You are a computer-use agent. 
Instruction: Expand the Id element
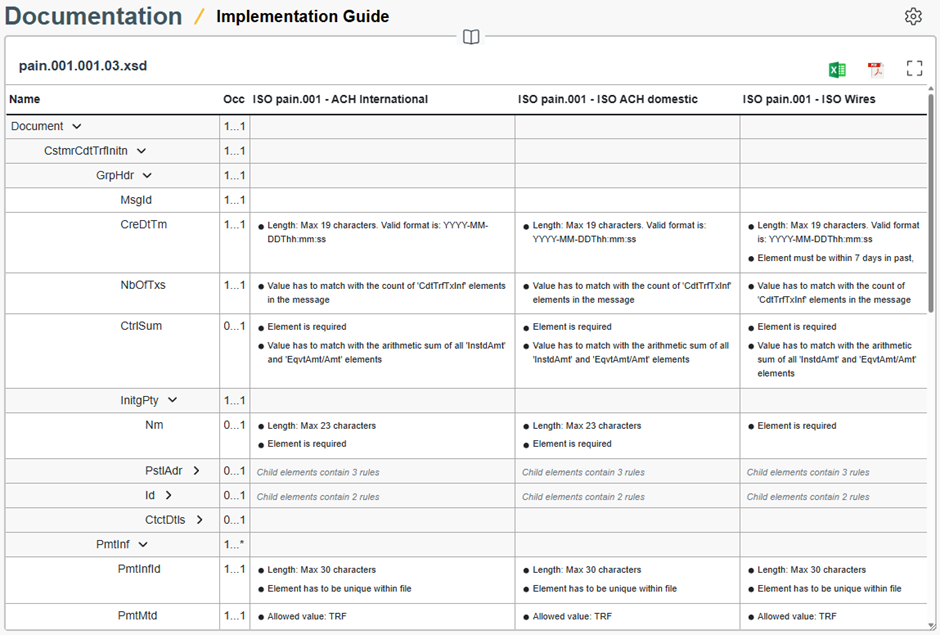point(168,496)
